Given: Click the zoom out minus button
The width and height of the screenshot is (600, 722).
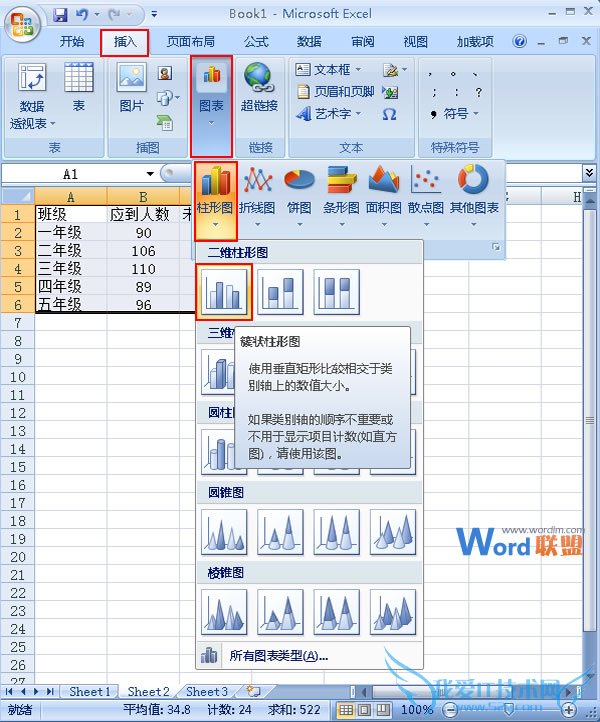Looking at the screenshot, I should tap(450, 710).
